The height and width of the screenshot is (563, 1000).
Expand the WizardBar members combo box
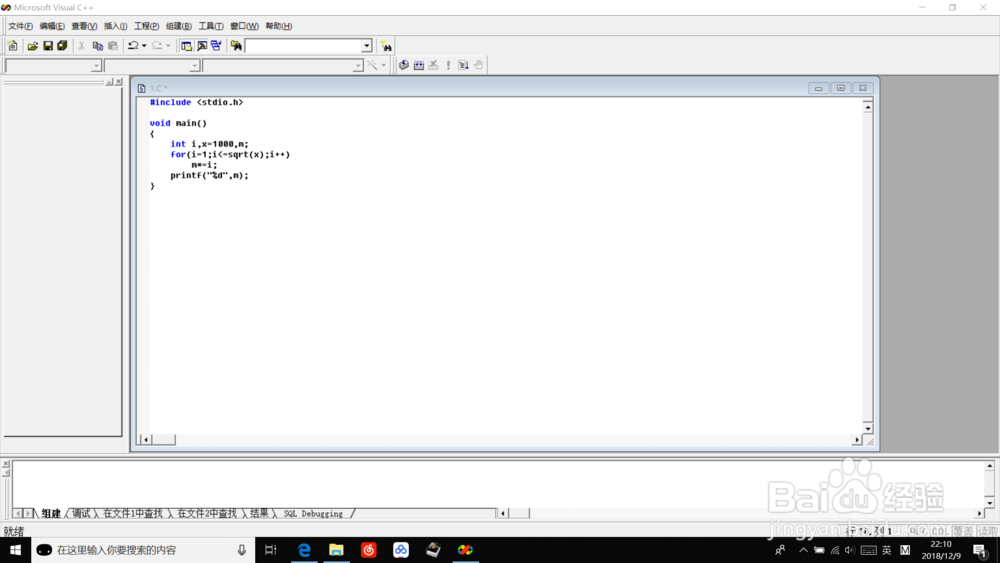[x=358, y=66]
